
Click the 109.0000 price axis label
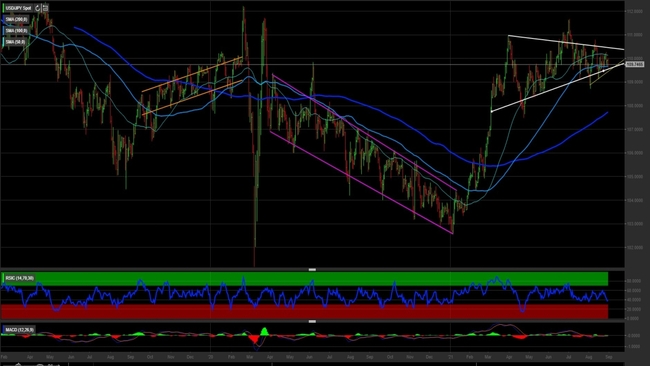(635, 82)
